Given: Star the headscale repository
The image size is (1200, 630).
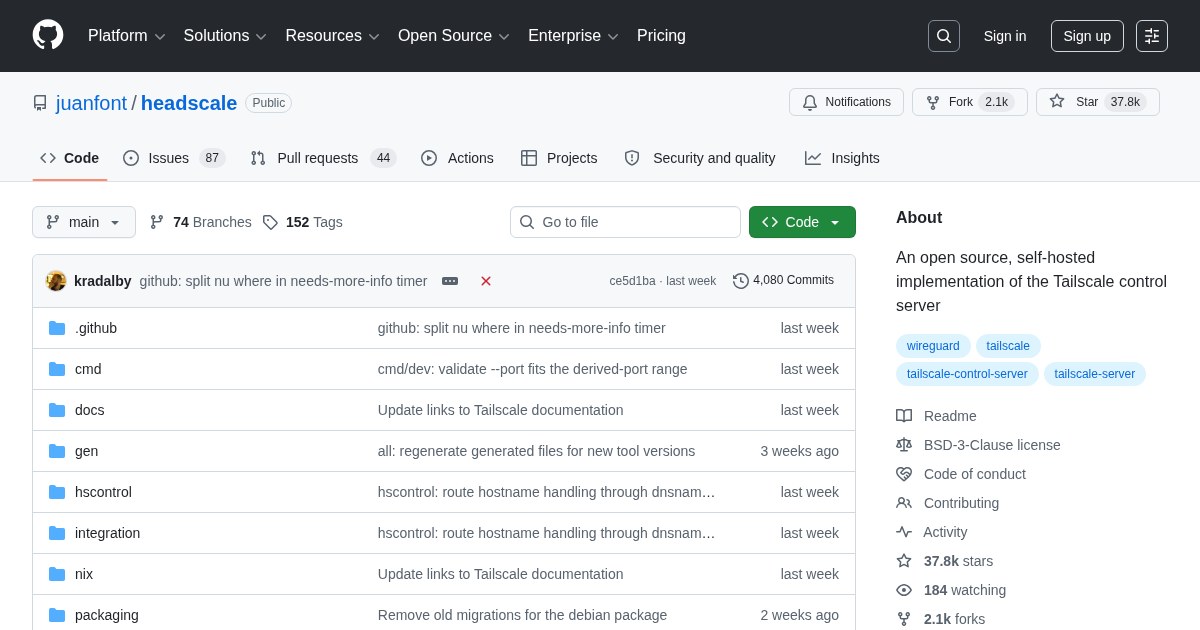Looking at the screenshot, I should [x=1097, y=102].
